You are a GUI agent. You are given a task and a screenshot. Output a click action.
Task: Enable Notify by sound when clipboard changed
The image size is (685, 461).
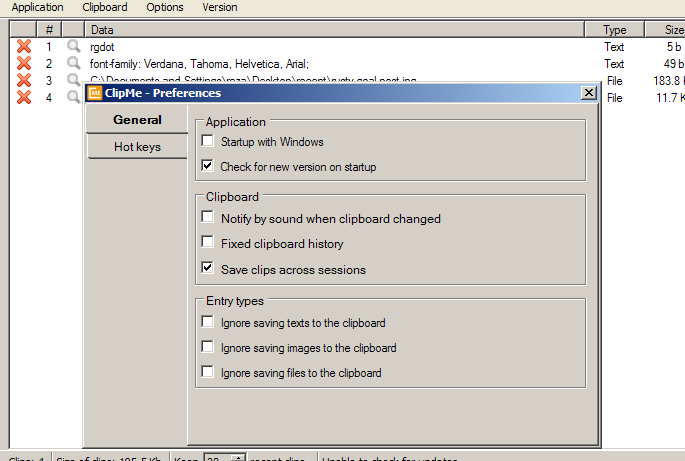click(x=208, y=217)
